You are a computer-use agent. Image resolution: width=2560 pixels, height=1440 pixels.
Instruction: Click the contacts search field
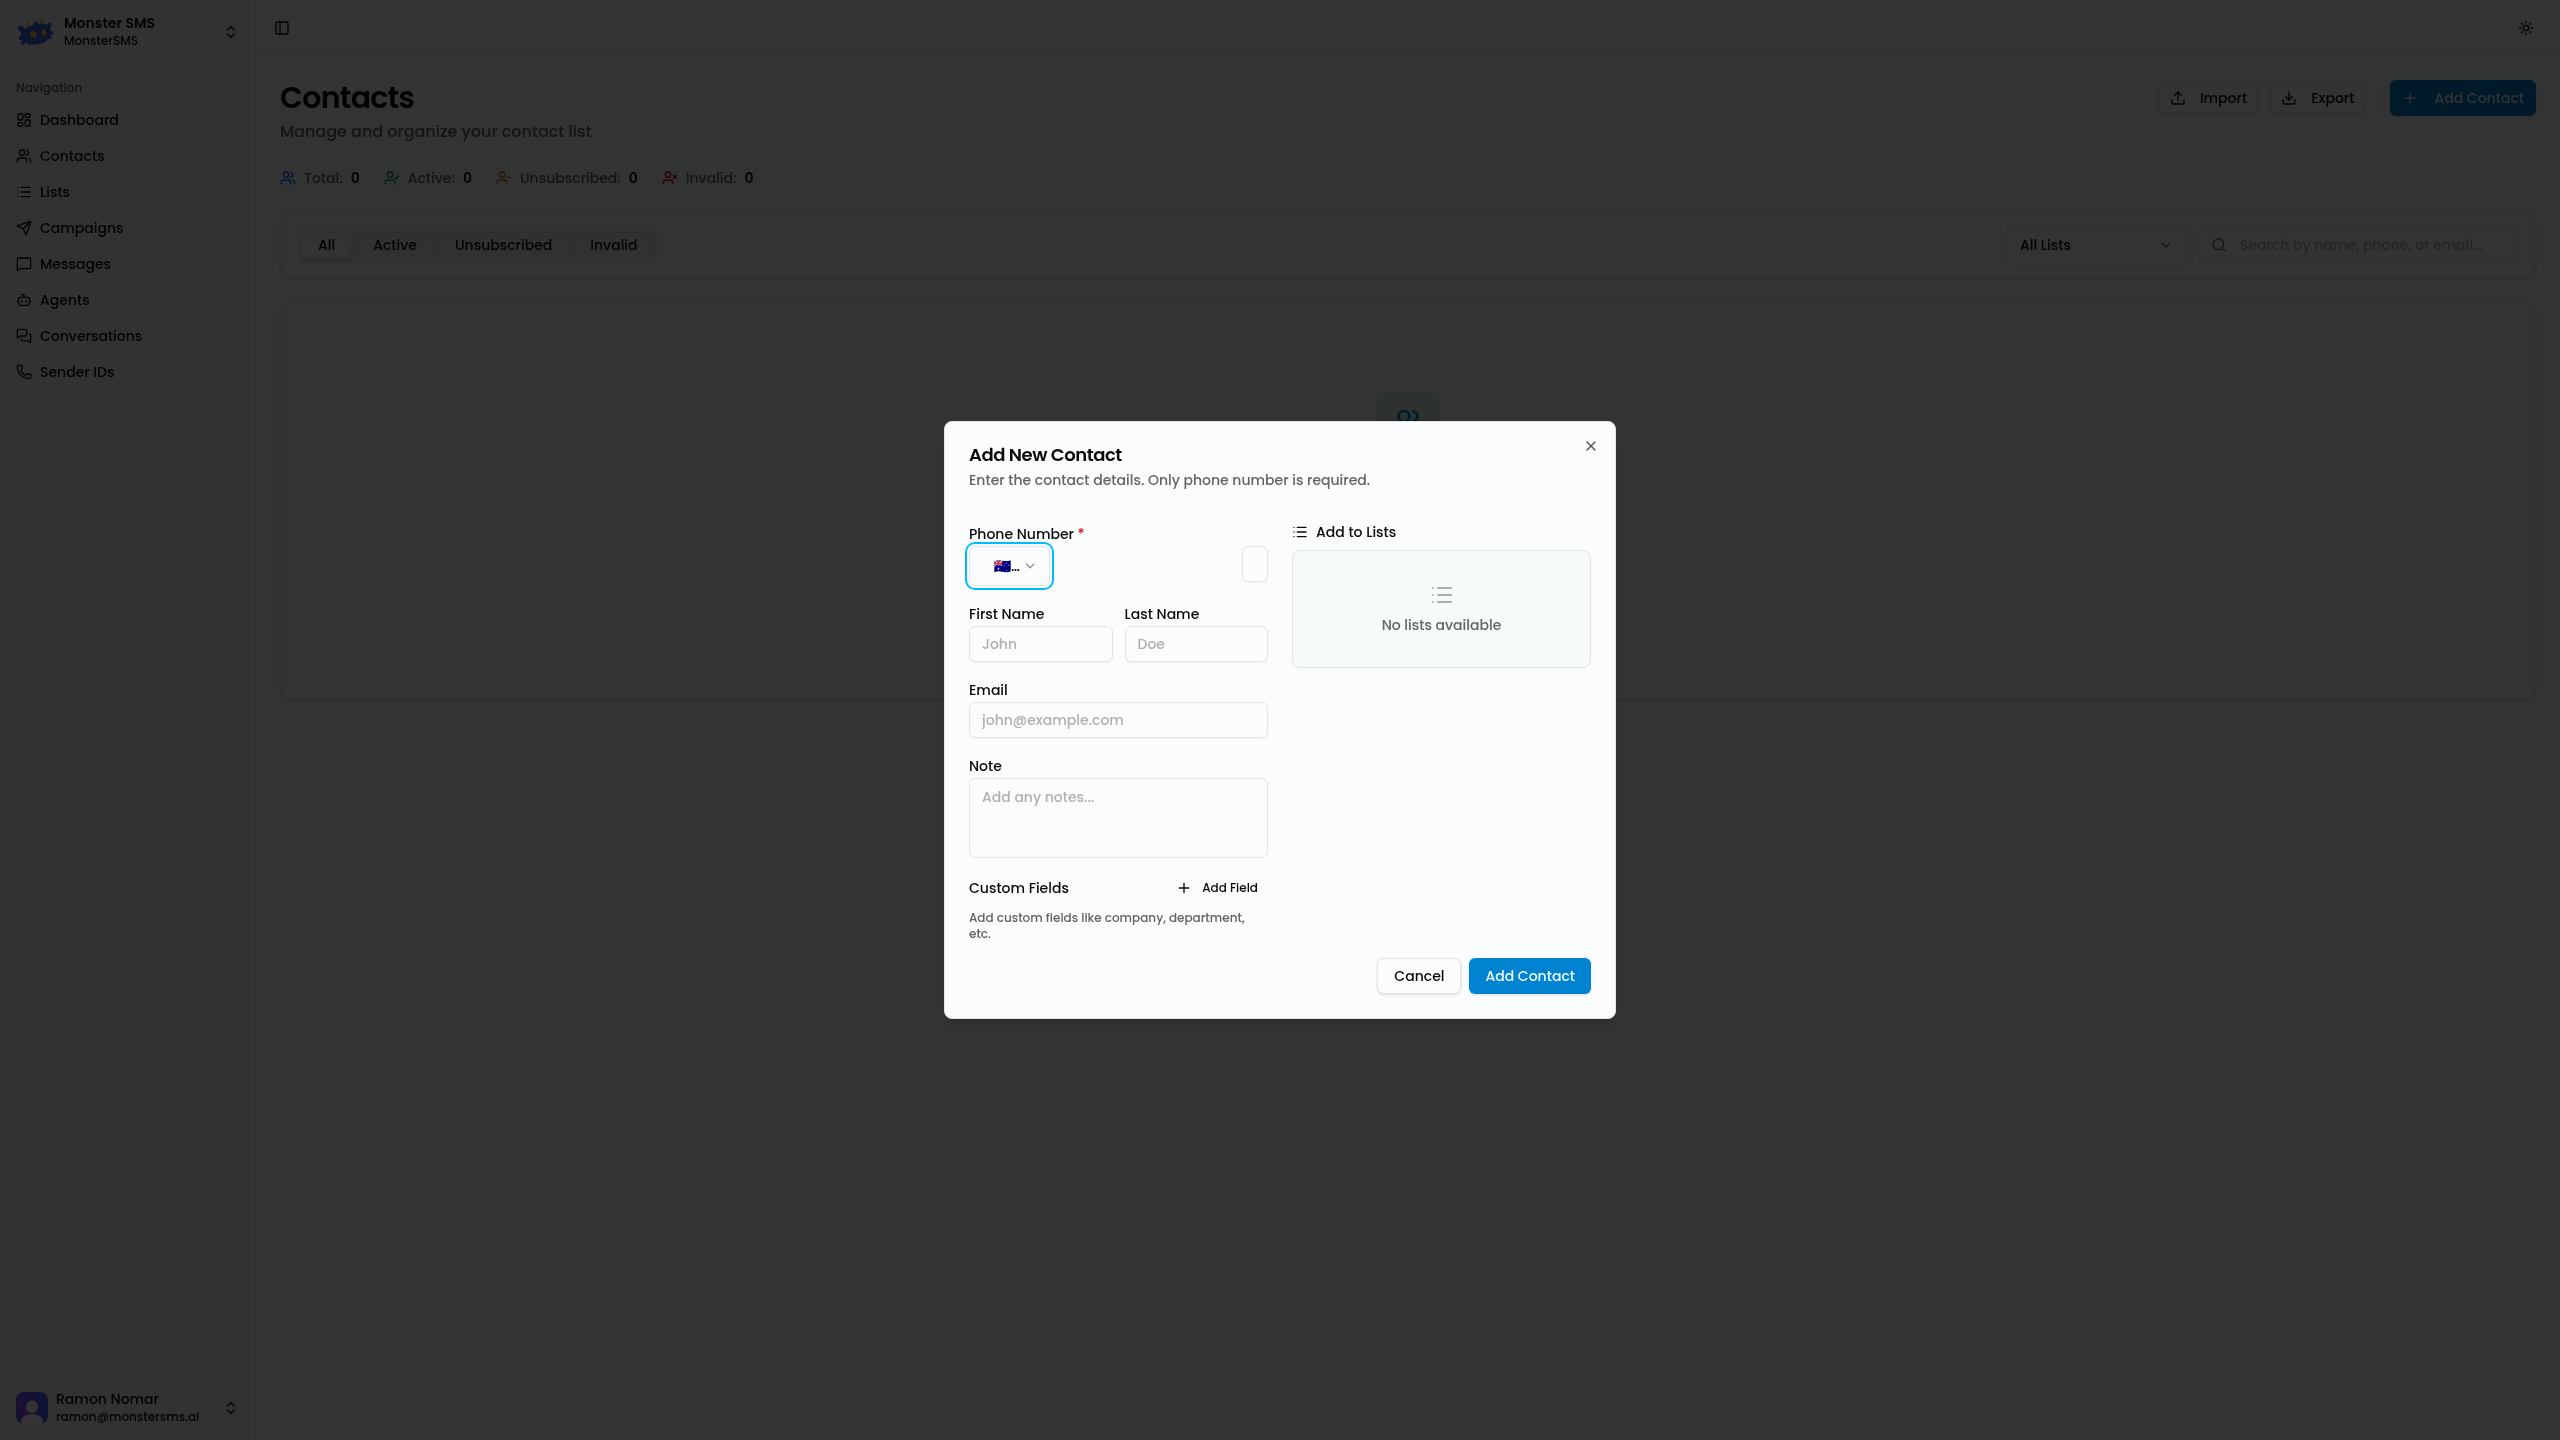coord(2358,245)
